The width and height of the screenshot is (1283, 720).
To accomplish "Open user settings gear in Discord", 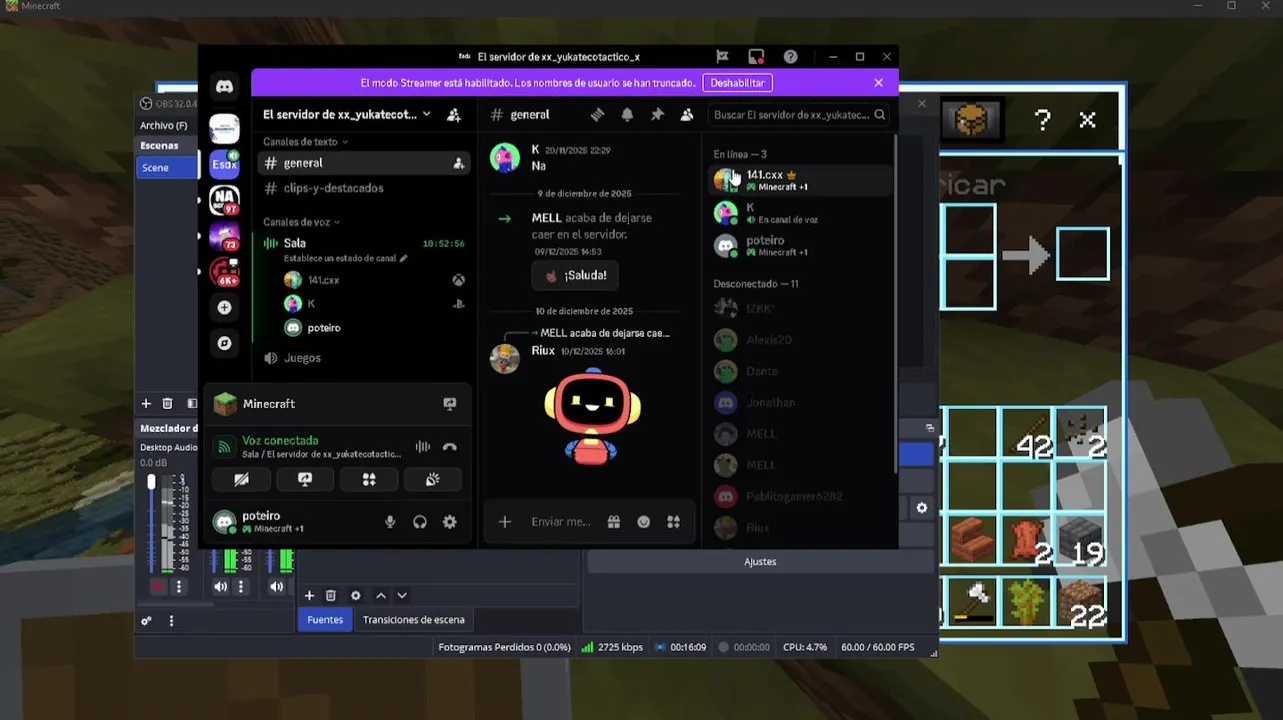I will coord(450,522).
